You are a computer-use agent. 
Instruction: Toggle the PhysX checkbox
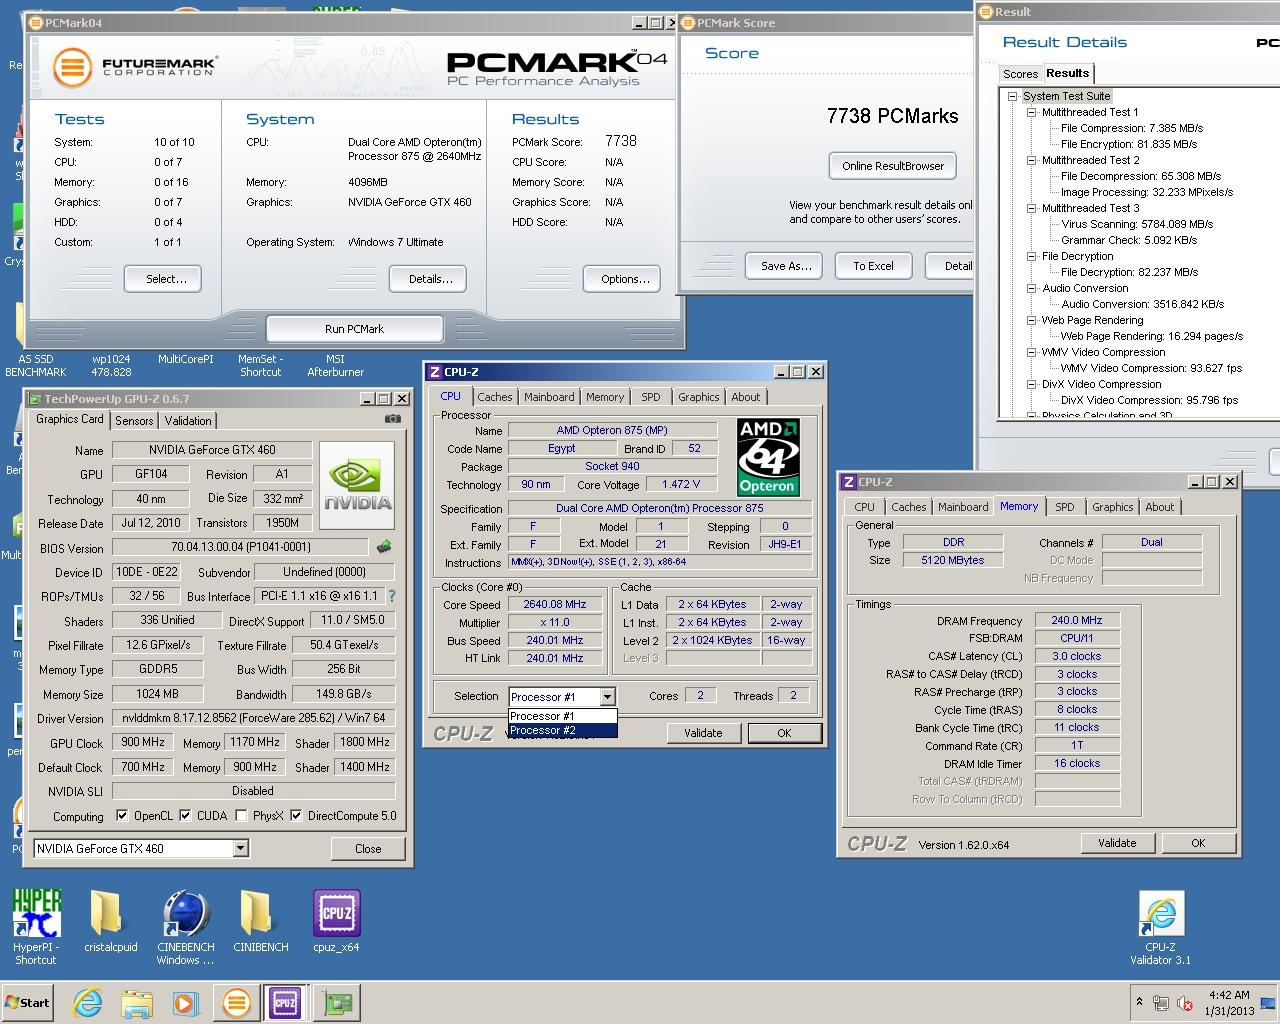[241, 815]
